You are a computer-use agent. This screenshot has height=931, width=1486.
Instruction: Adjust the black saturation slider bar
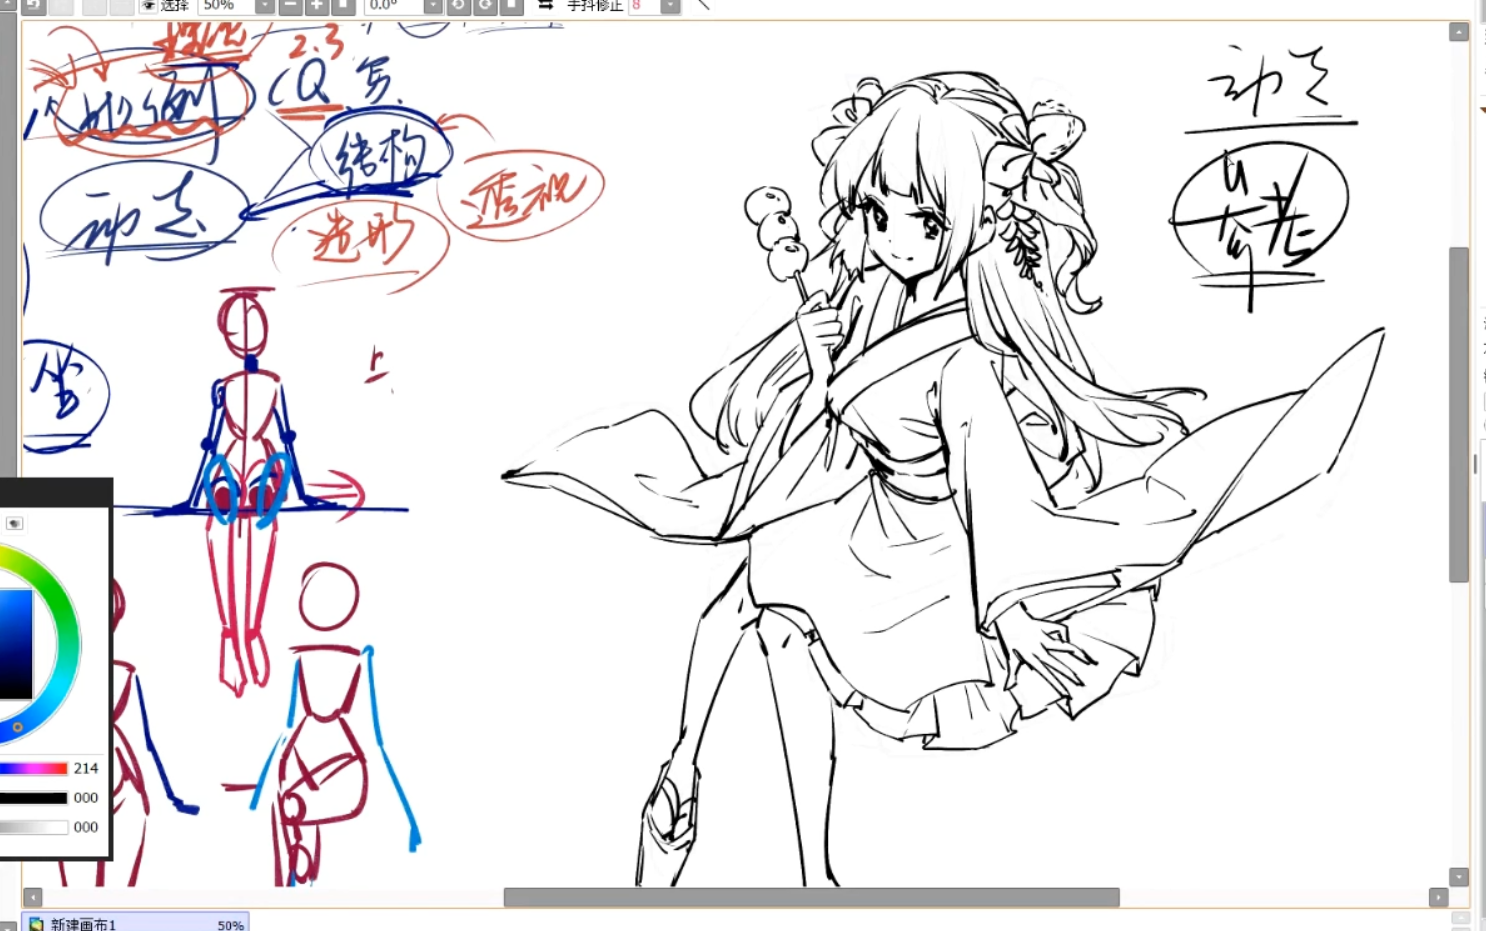[x=33, y=798]
